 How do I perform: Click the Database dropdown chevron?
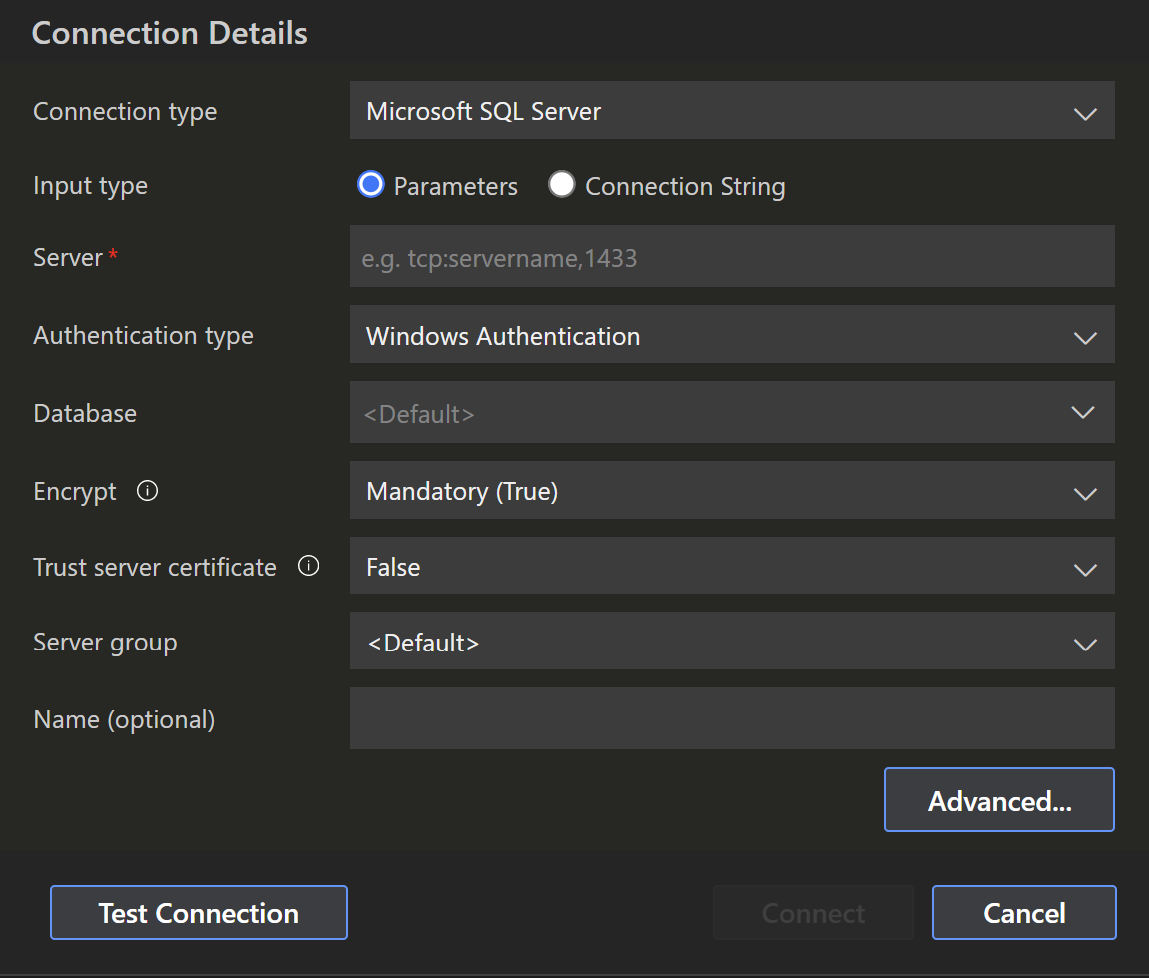1085,414
